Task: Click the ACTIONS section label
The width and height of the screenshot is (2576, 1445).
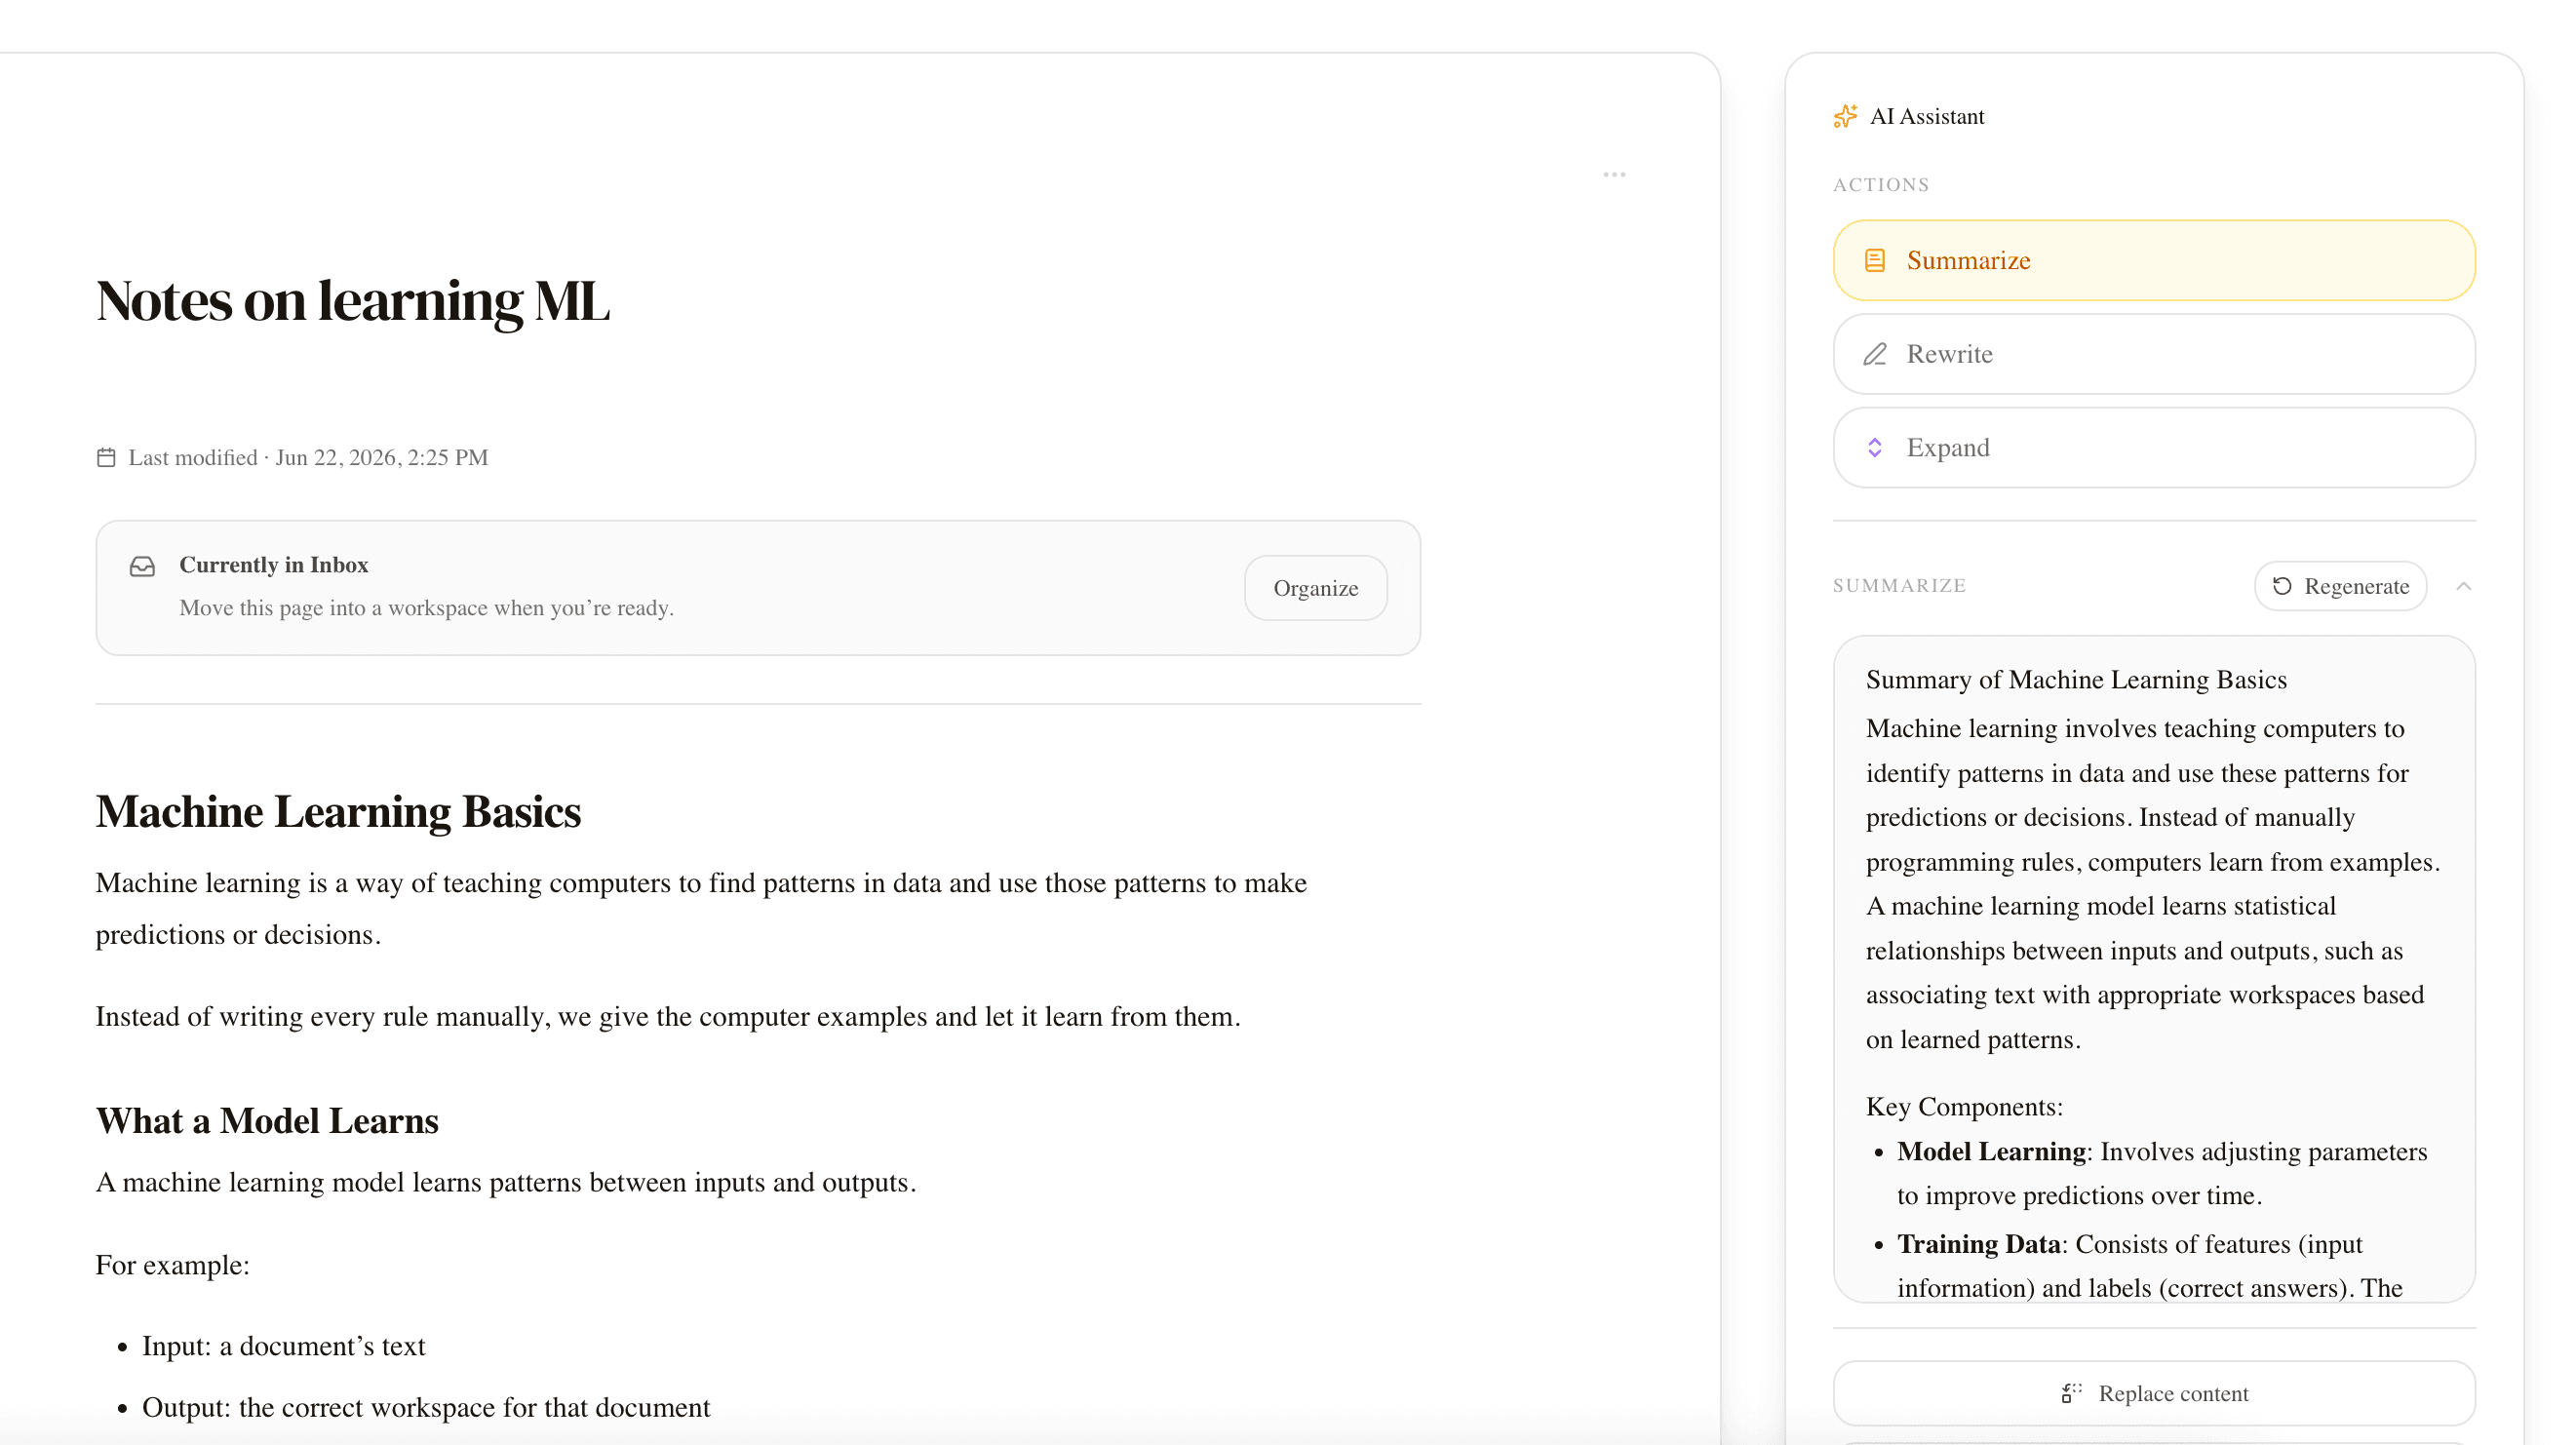Action: pyautogui.click(x=1881, y=185)
